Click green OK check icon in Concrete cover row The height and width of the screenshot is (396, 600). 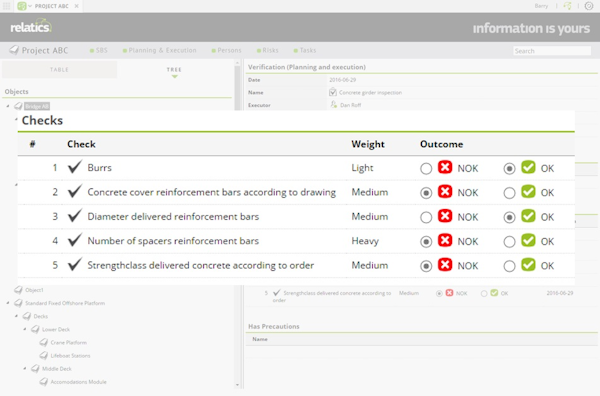click(x=528, y=191)
